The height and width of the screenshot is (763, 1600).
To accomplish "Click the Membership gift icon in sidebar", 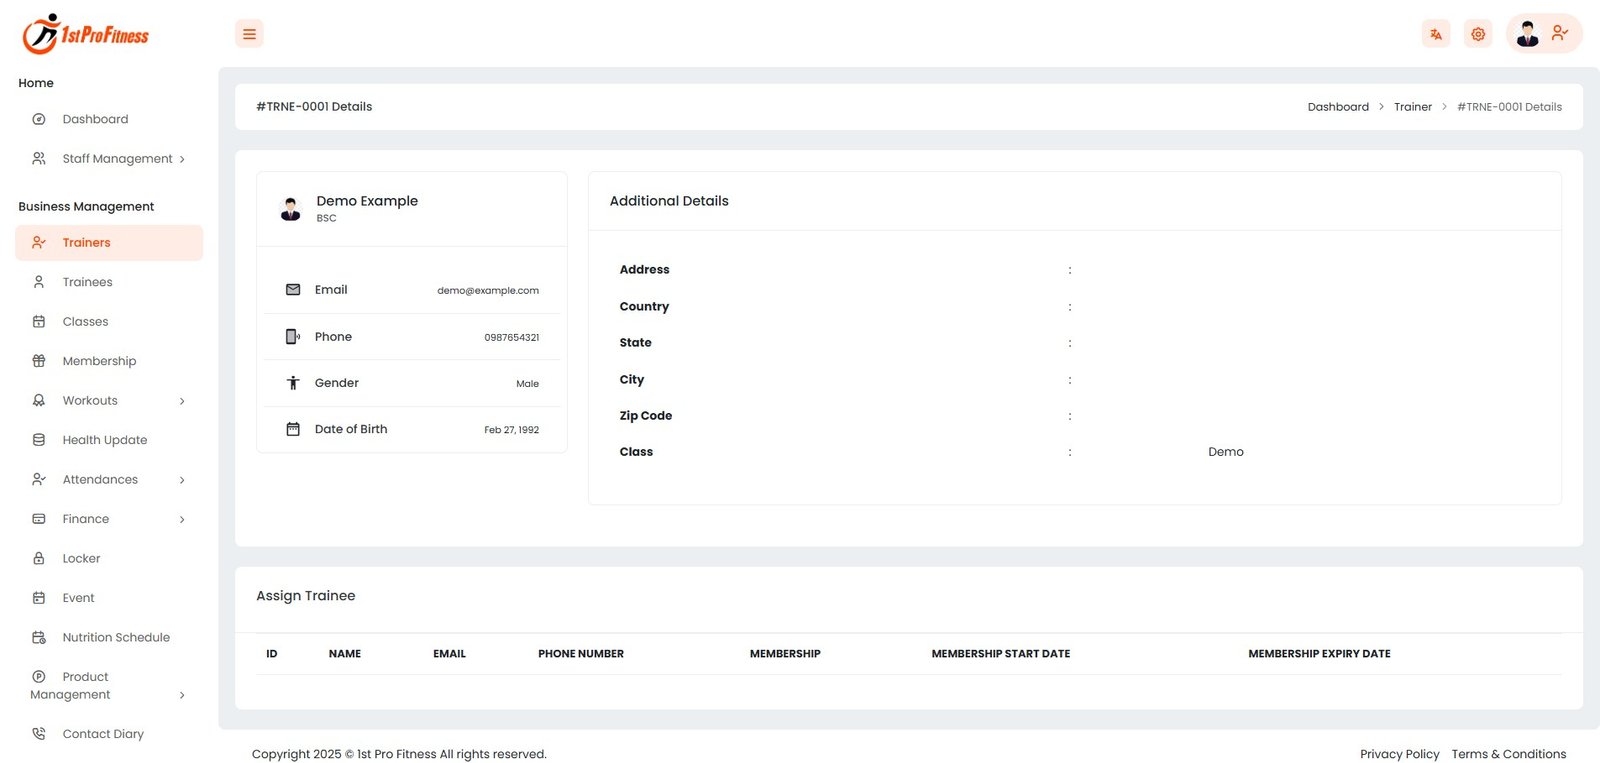I will (x=39, y=361).
